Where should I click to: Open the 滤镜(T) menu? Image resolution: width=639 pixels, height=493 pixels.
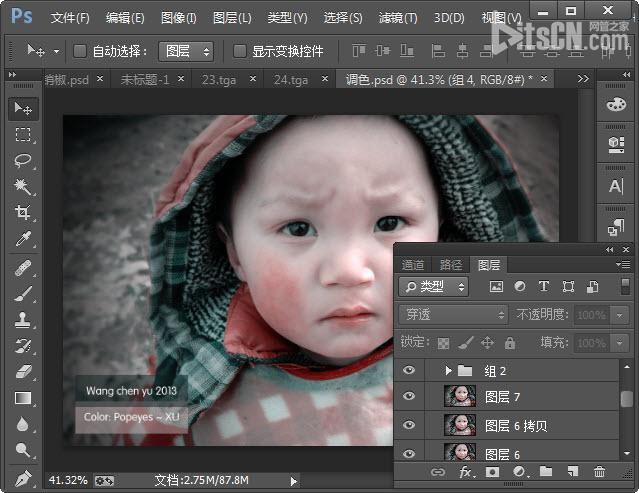pos(398,18)
